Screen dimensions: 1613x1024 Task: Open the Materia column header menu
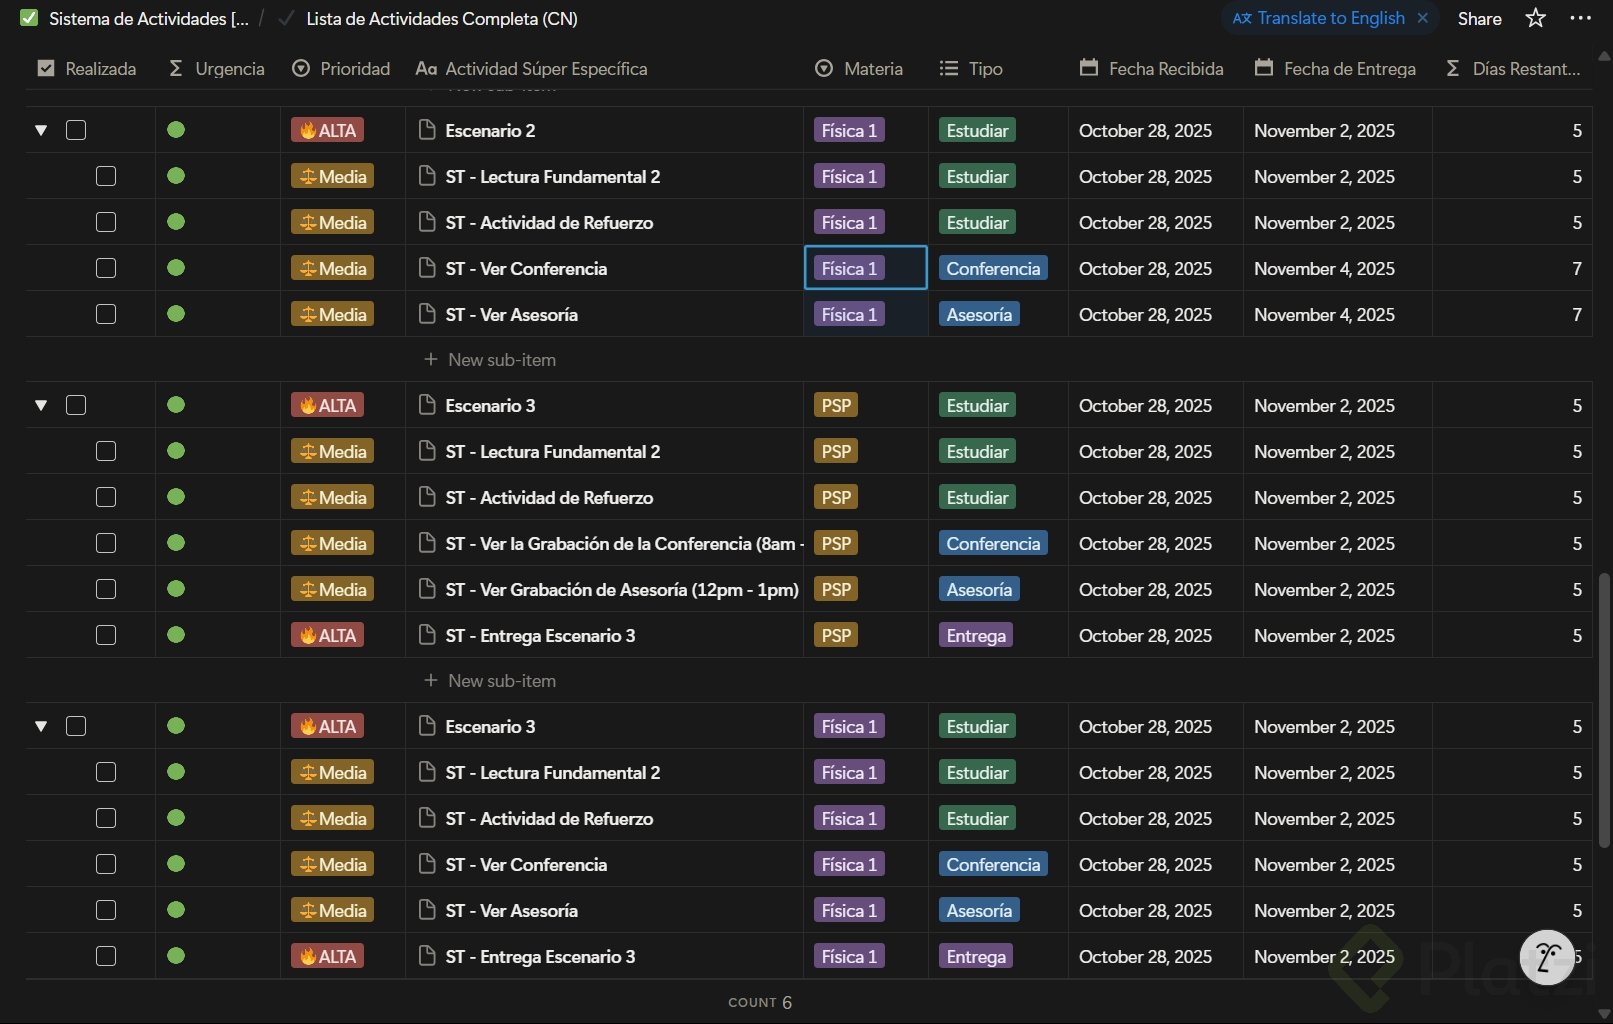(x=860, y=68)
